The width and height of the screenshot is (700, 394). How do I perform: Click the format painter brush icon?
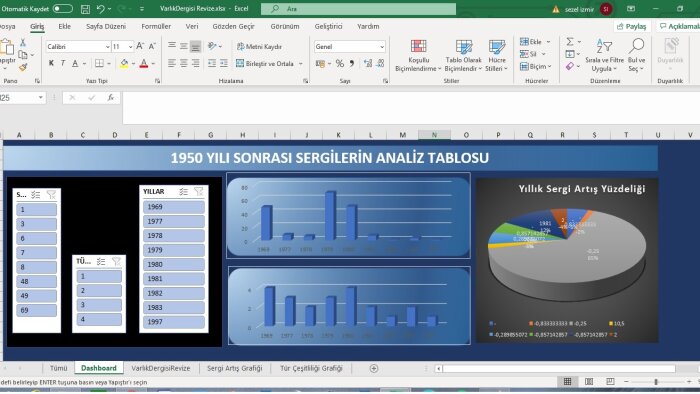point(23,67)
